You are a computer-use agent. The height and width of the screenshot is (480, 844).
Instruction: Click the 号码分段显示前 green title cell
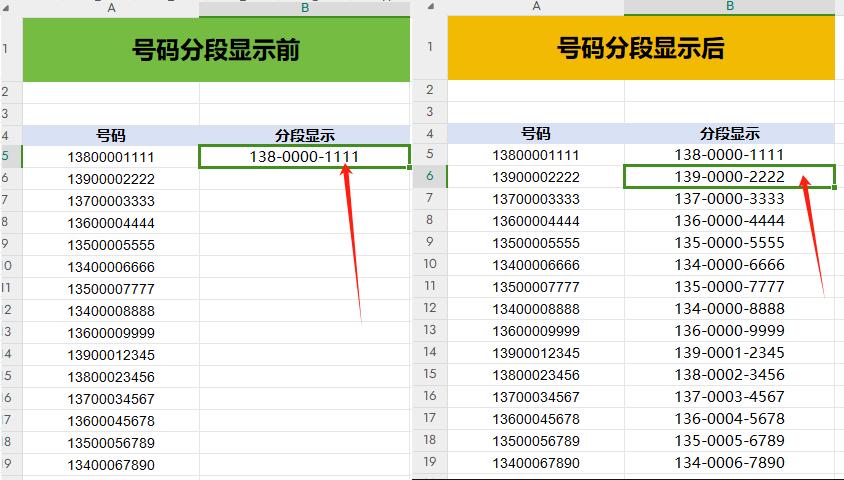[x=216, y=50]
